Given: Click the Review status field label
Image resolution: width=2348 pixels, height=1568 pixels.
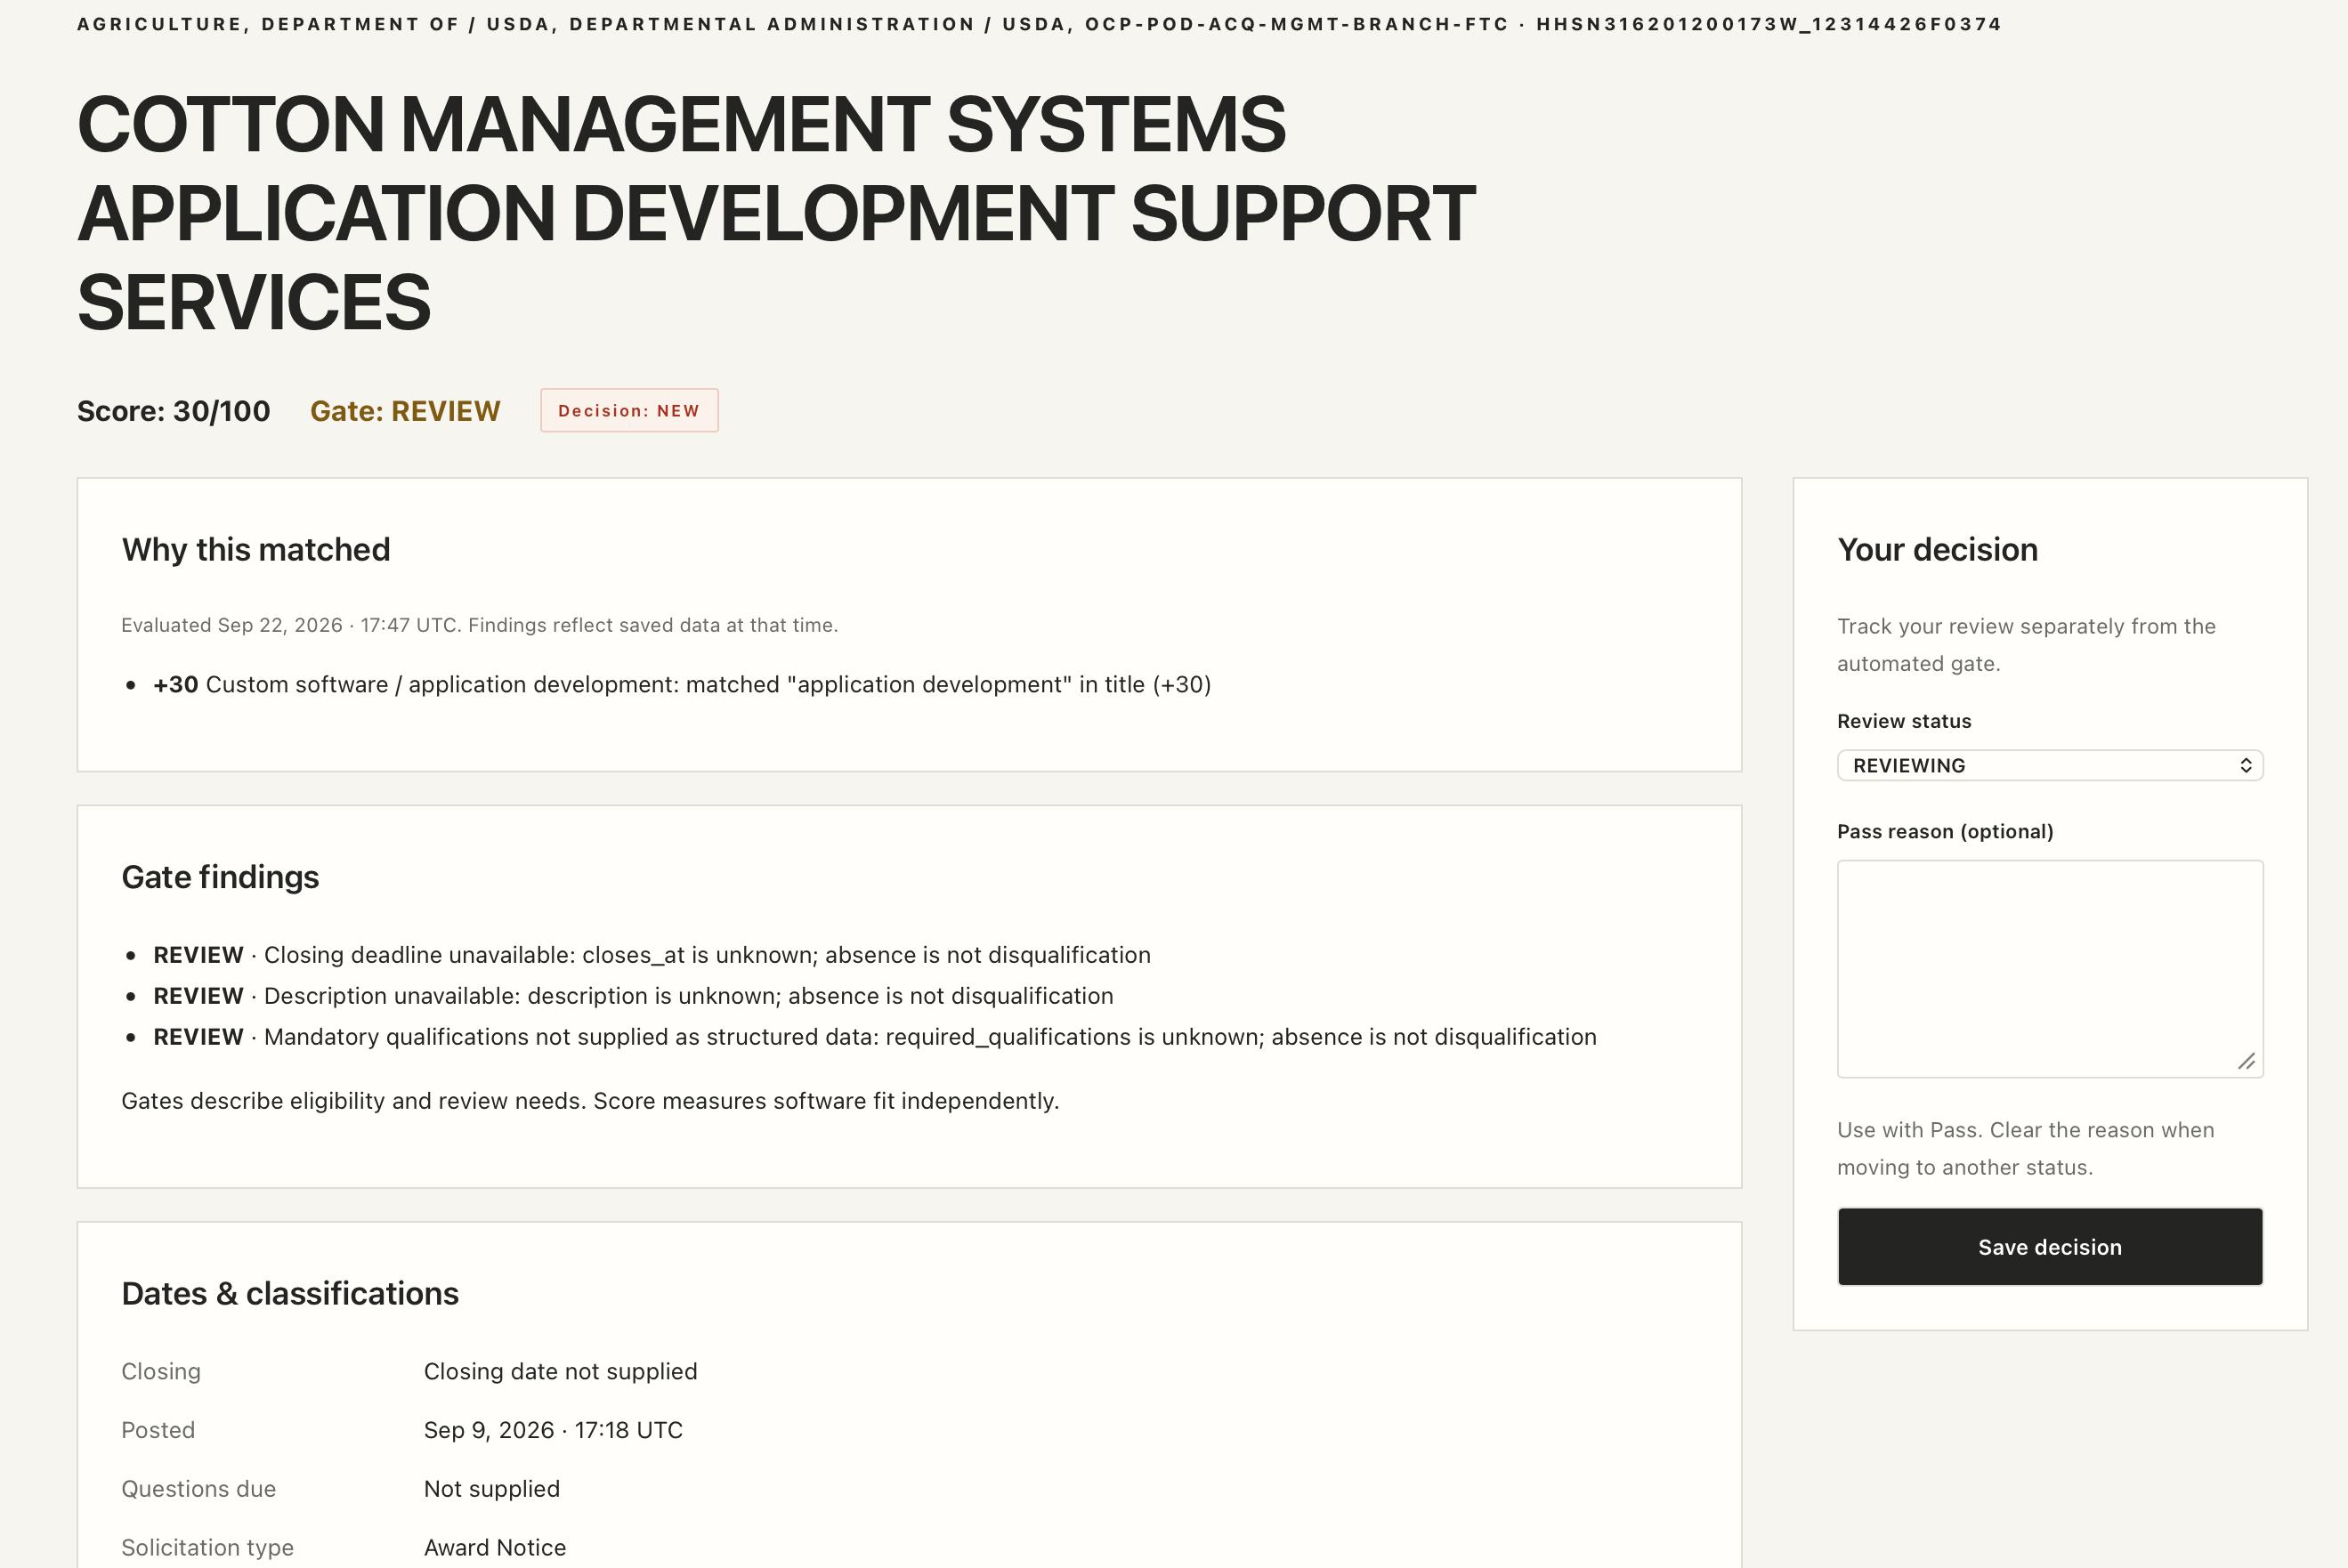Looking at the screenshot, I should click(x=1904, y=721).
